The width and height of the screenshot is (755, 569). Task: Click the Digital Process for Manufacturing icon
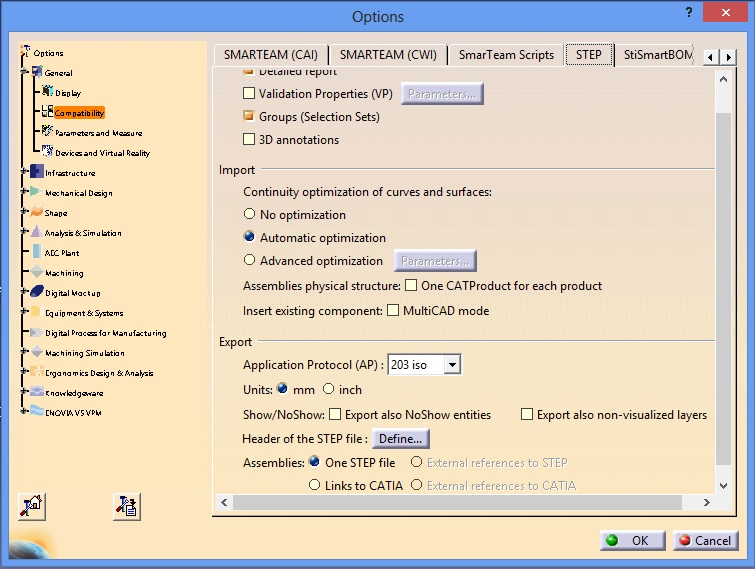(x=36, y=332)
